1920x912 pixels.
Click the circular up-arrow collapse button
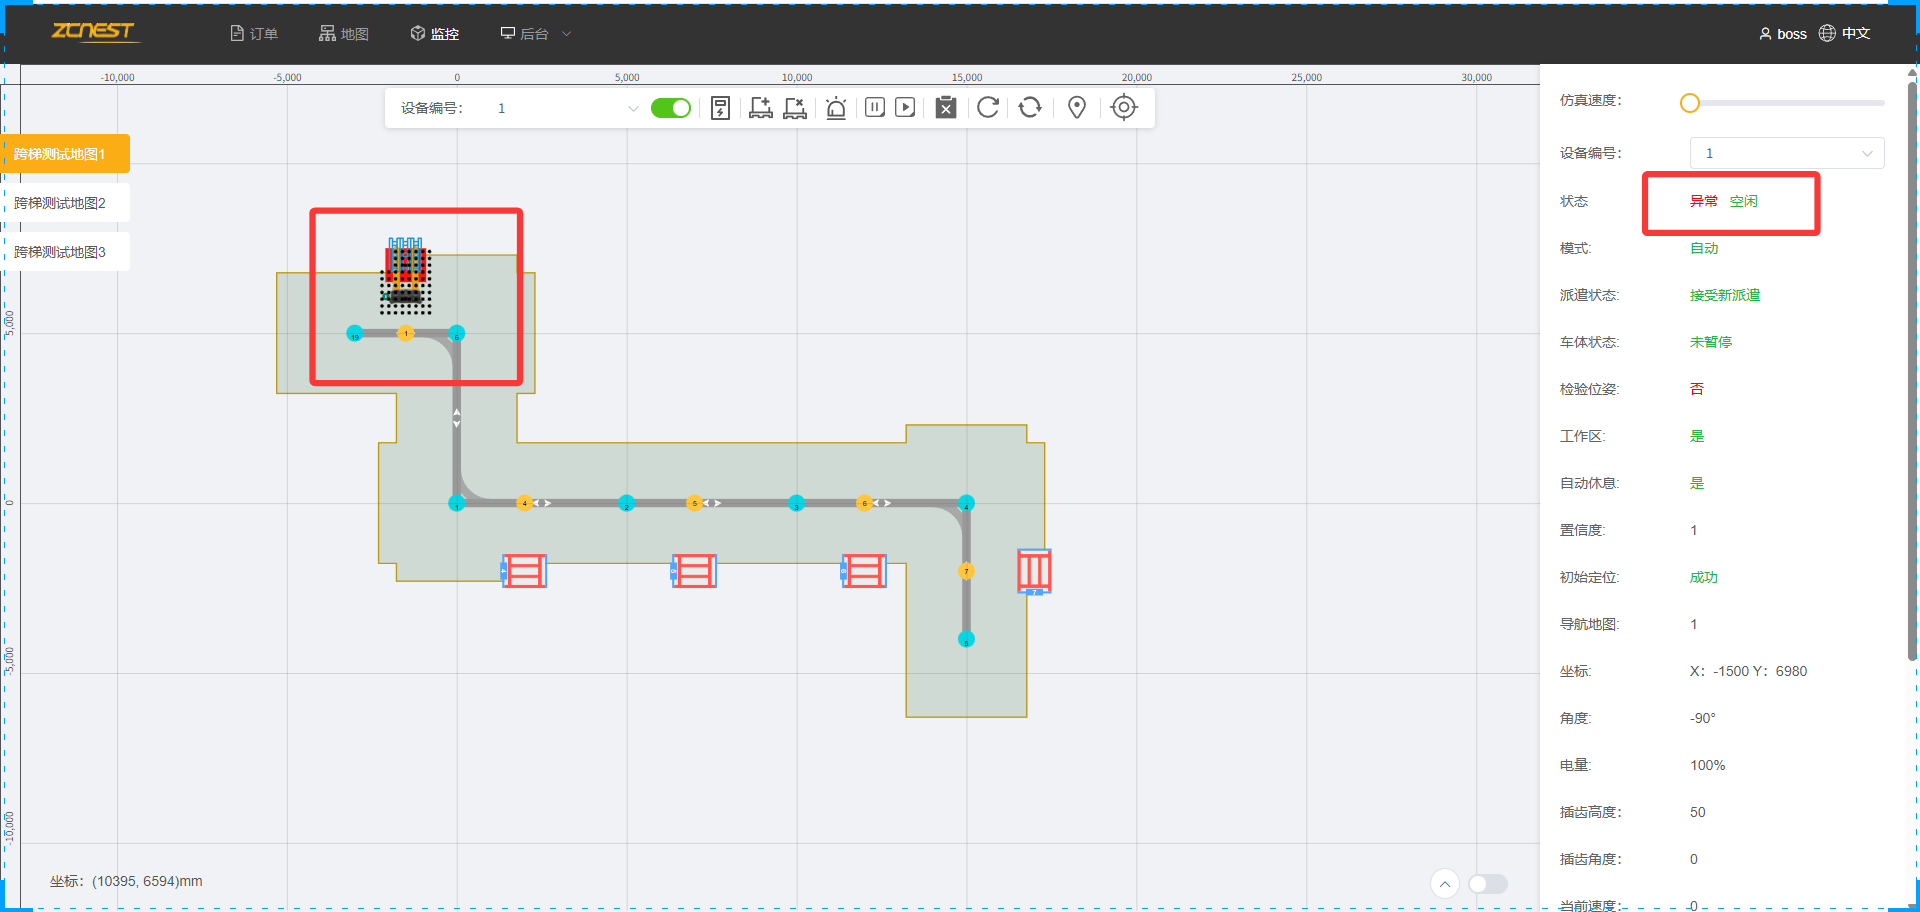pos(1445,883)
